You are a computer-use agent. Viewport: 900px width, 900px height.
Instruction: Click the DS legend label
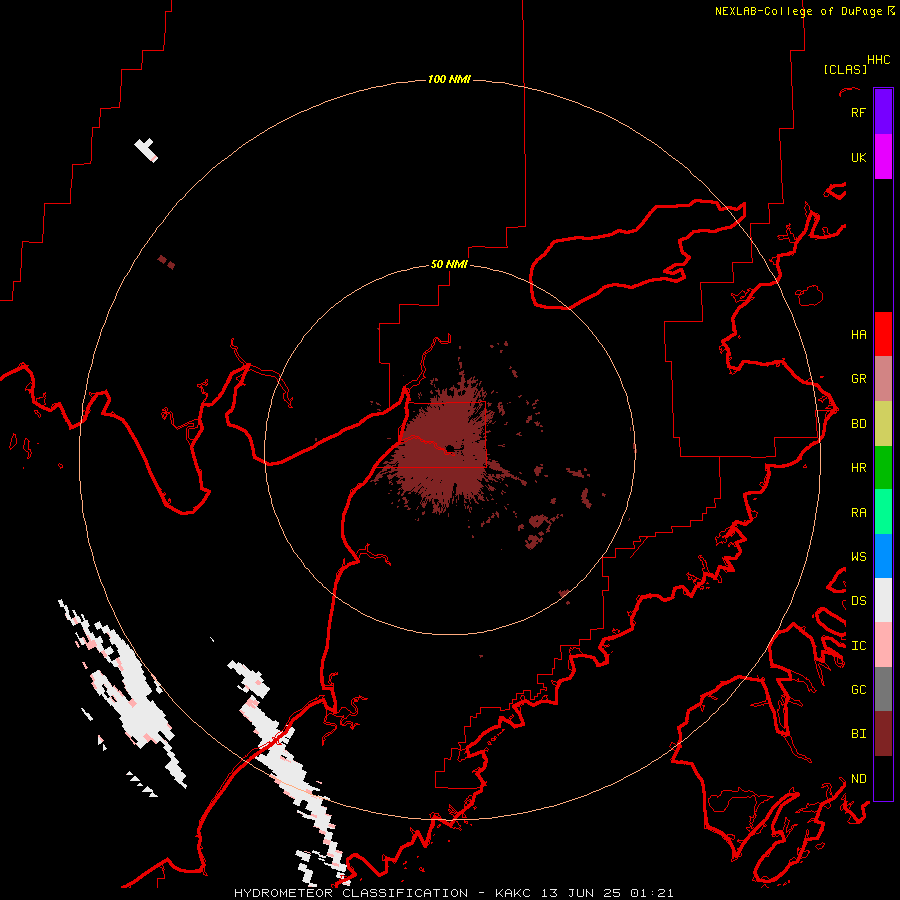click(x=858, y=601)
